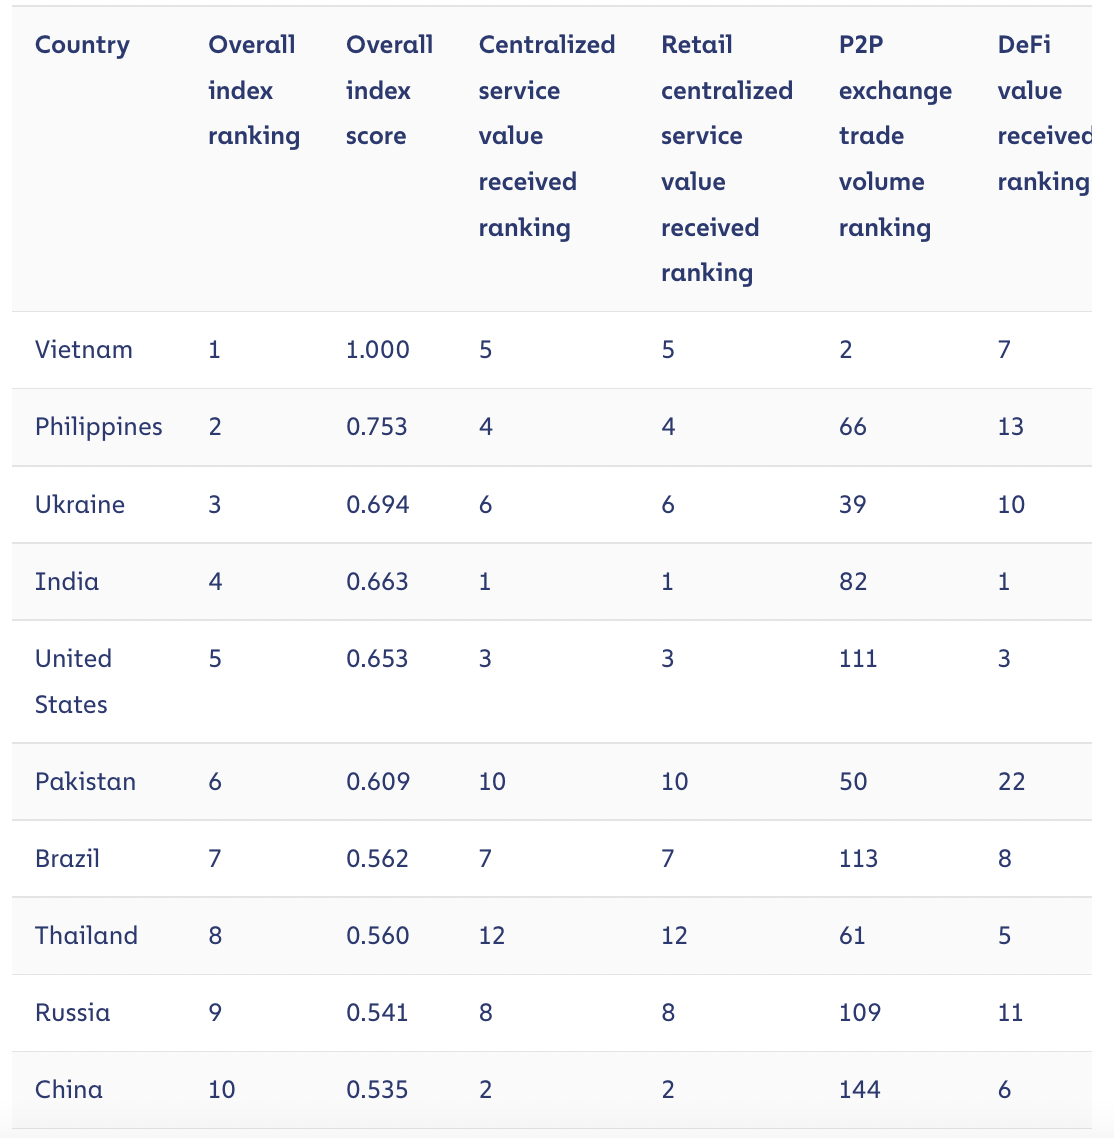
Task: Click the P2P exchange trade volume header
Action: 894,136
